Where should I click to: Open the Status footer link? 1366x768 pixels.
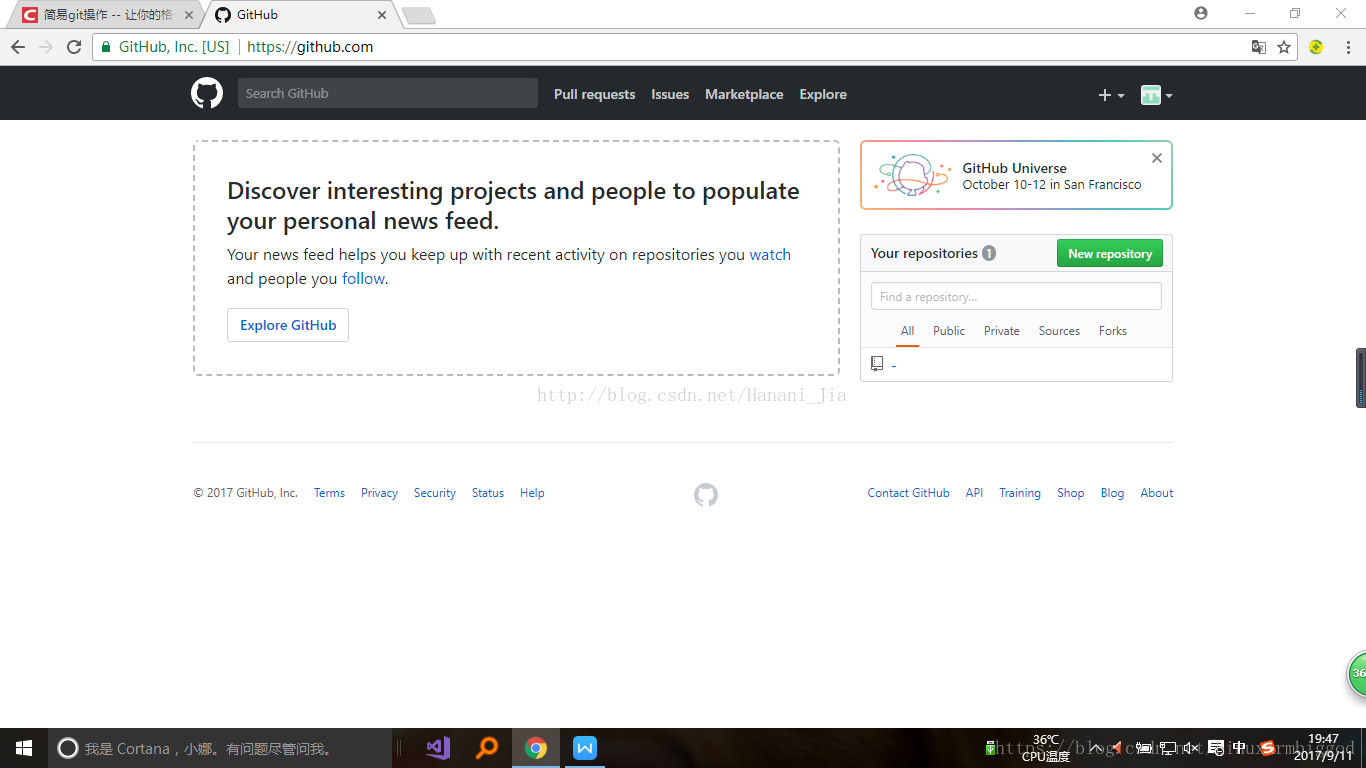pyautogui.click(x=488, y=493)
